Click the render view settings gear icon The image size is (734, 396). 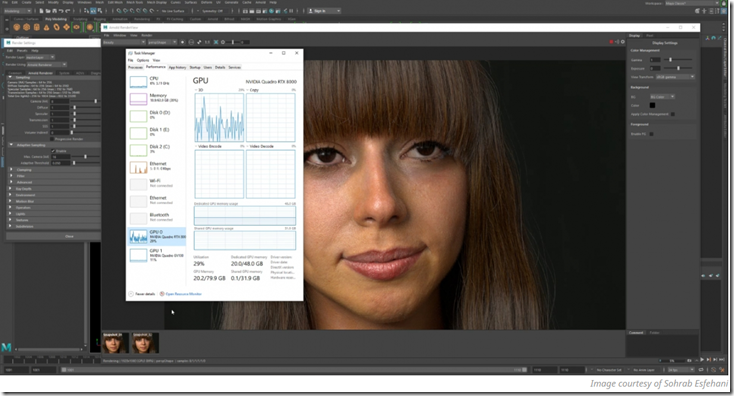pos(623,42)
